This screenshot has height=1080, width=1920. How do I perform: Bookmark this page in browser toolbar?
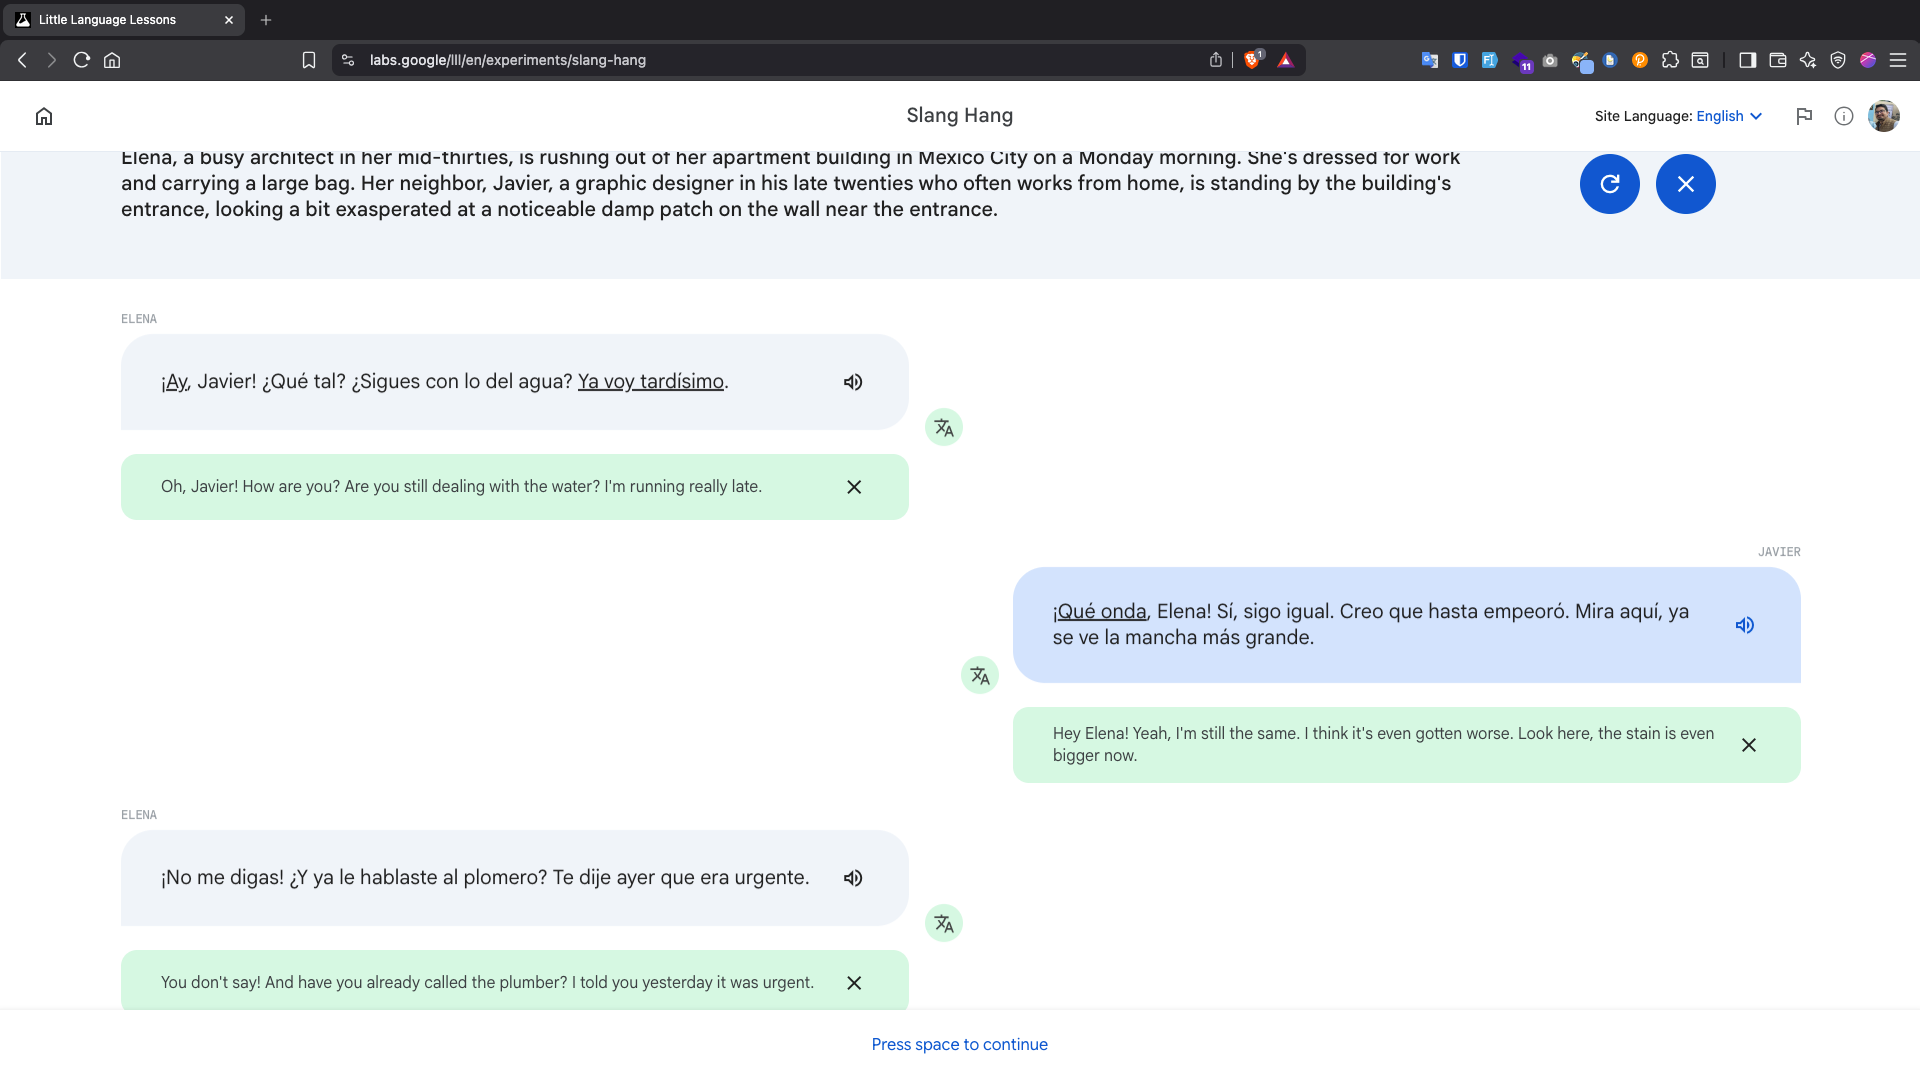[309, 60]
